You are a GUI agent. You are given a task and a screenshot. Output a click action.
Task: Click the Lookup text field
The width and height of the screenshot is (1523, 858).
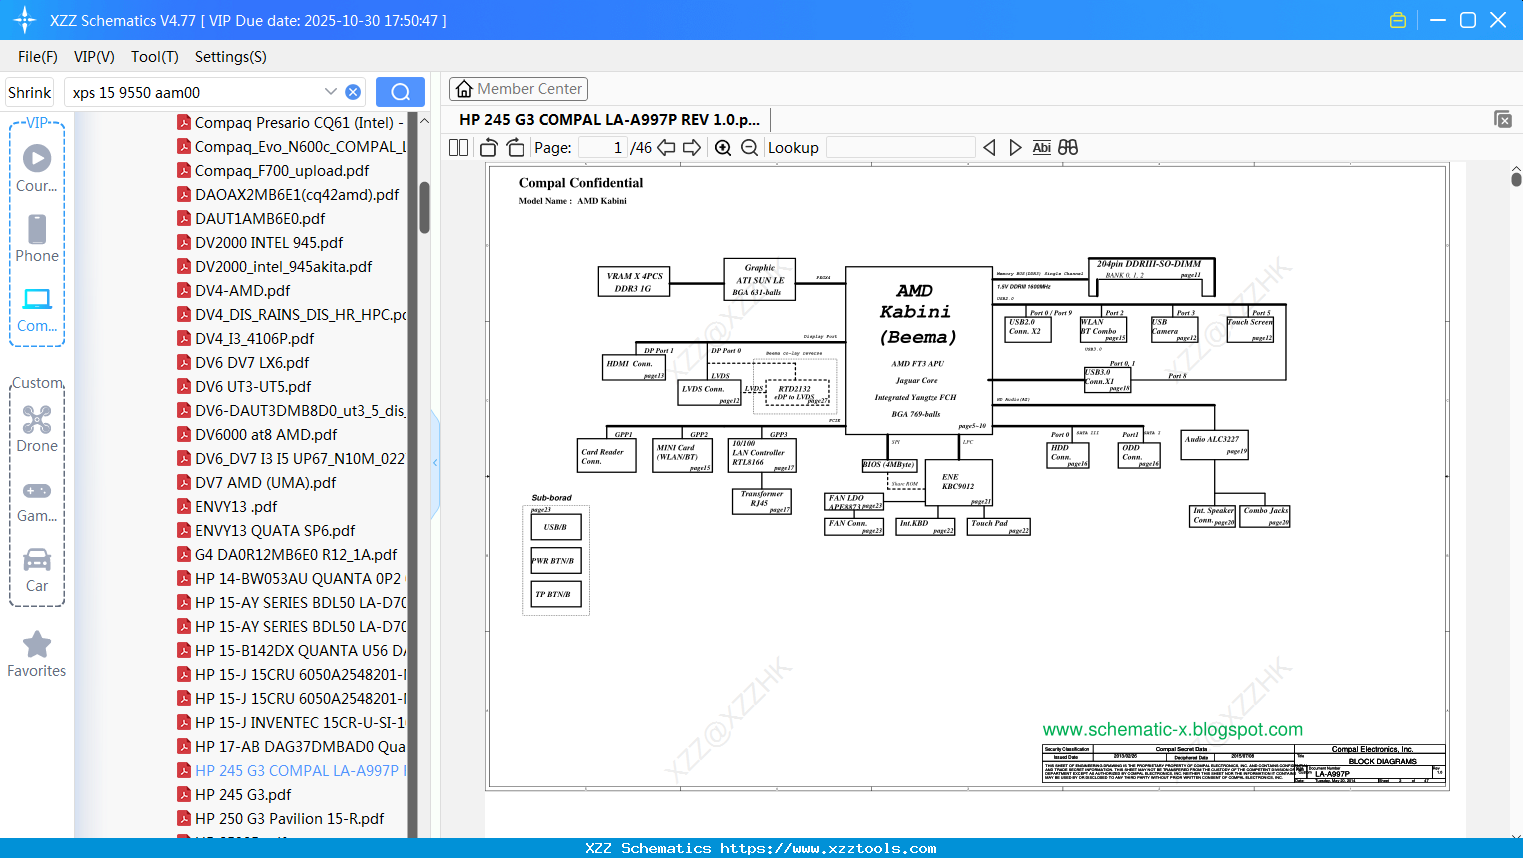pos(900,147)
